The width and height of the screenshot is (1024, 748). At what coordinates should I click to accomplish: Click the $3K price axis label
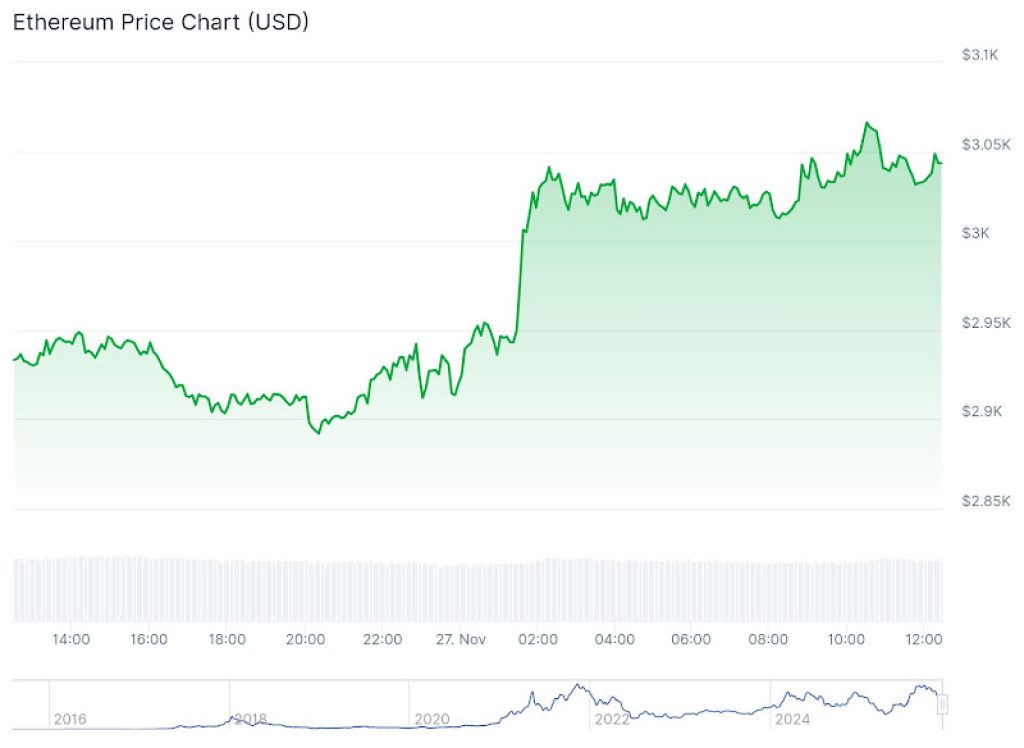point(974,233)
